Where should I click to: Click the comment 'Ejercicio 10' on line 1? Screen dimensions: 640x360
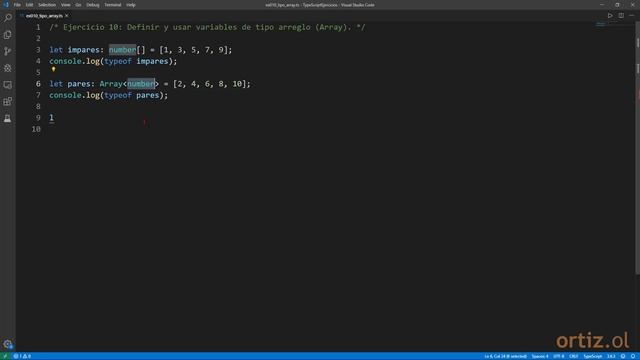point(90,27)
